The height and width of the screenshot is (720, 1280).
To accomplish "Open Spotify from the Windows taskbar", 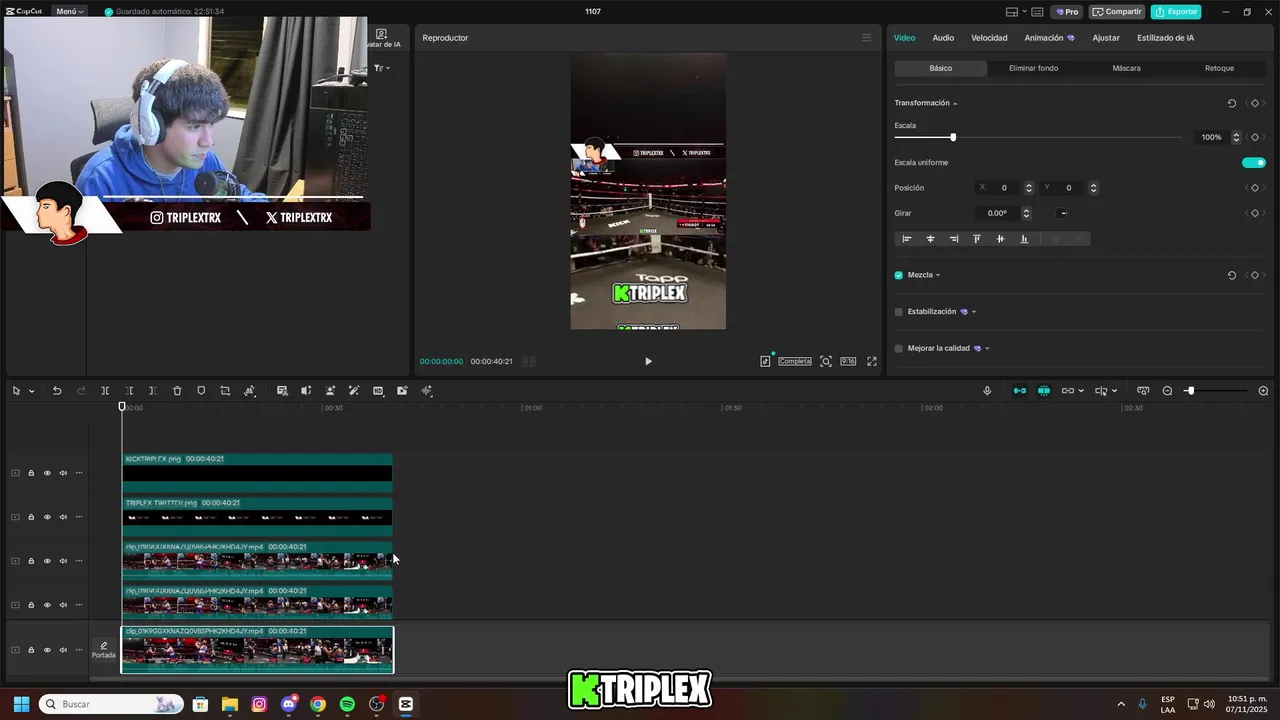I will point(347,704).
